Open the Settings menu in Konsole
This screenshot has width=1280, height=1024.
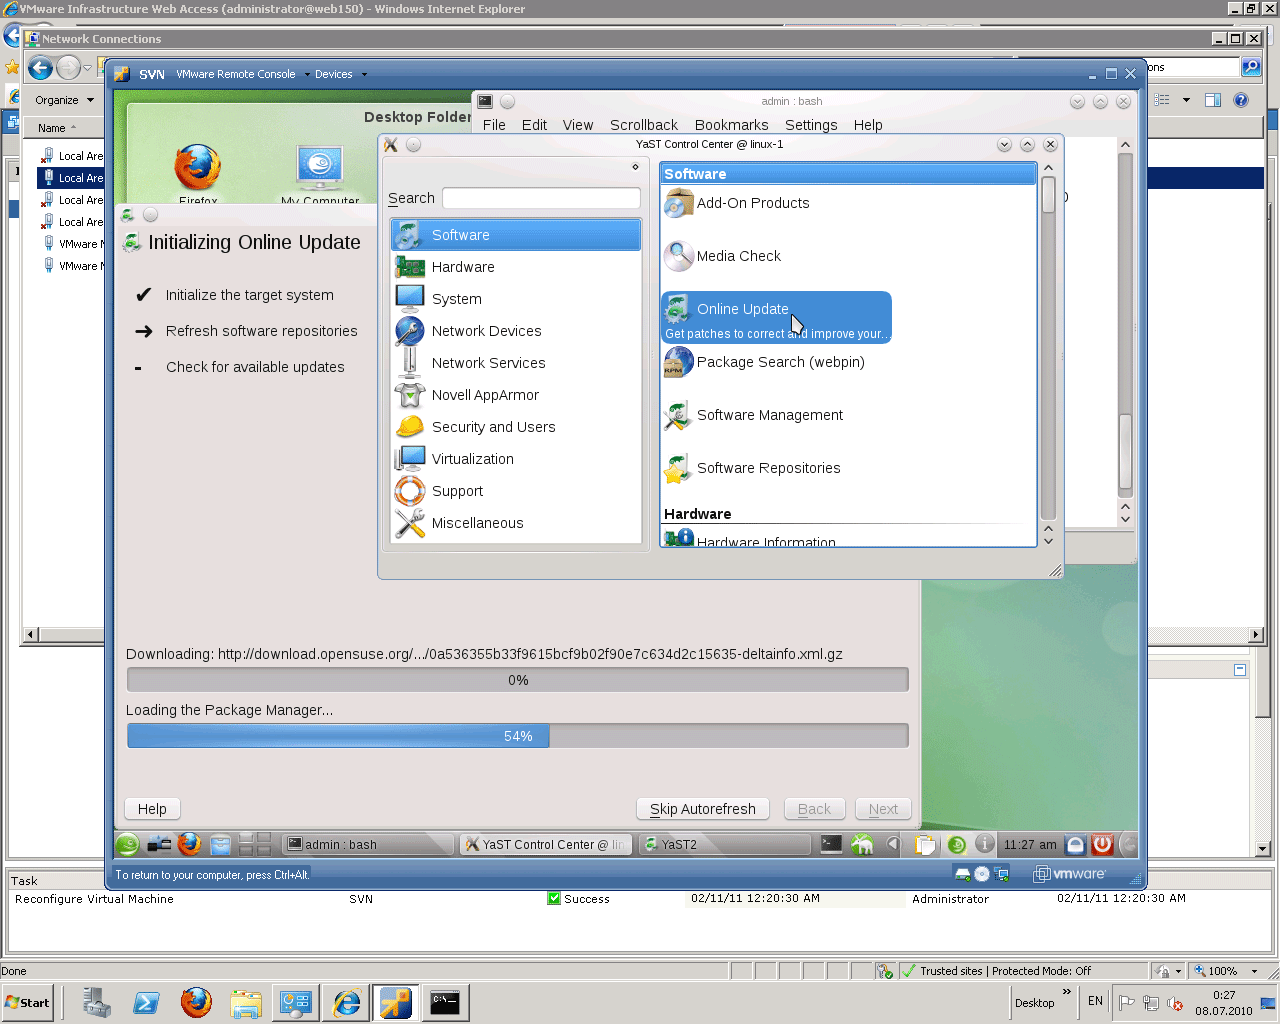811,125
